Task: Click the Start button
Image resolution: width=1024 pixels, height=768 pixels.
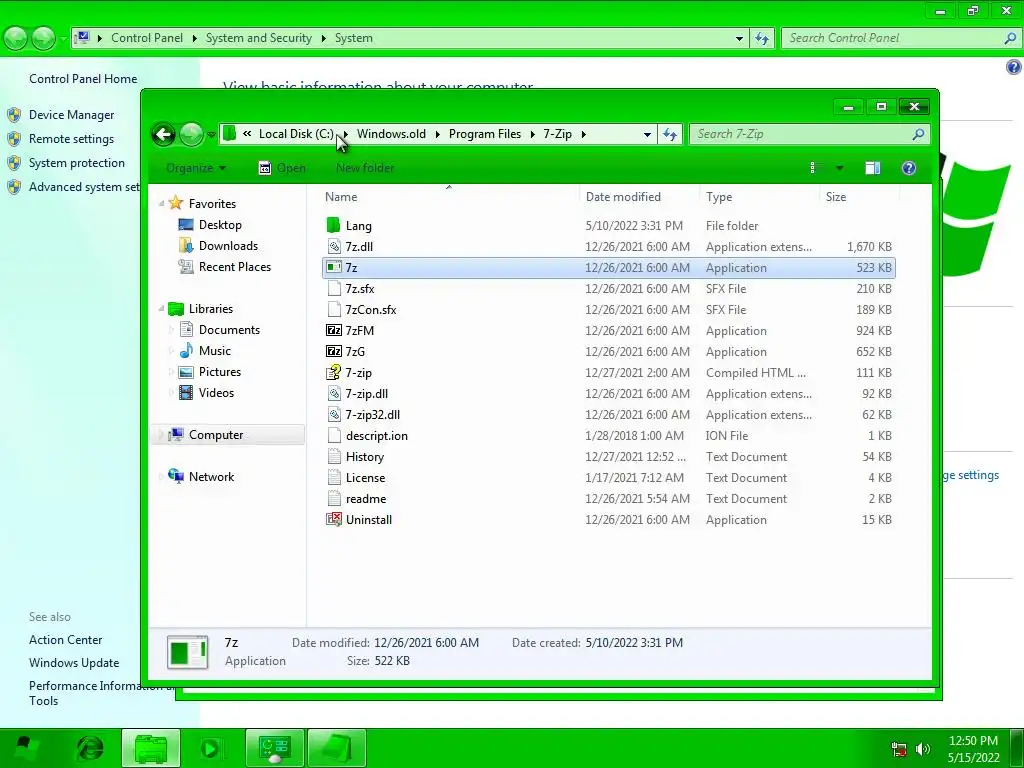Action: click(x=26, y=748)
